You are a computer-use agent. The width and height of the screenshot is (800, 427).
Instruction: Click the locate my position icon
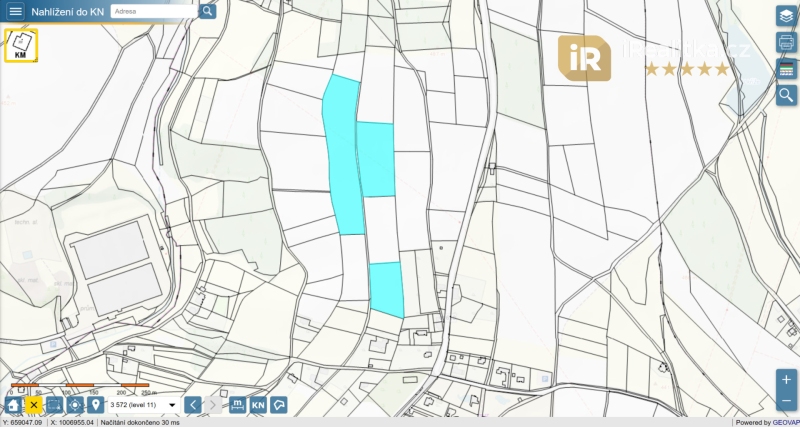point(75,405)
